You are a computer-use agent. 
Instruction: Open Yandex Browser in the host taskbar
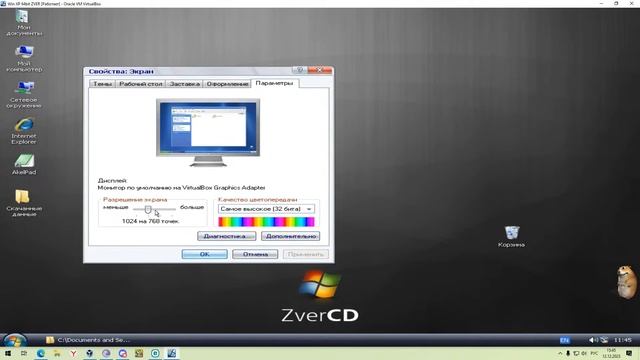[x=73, y=353]
